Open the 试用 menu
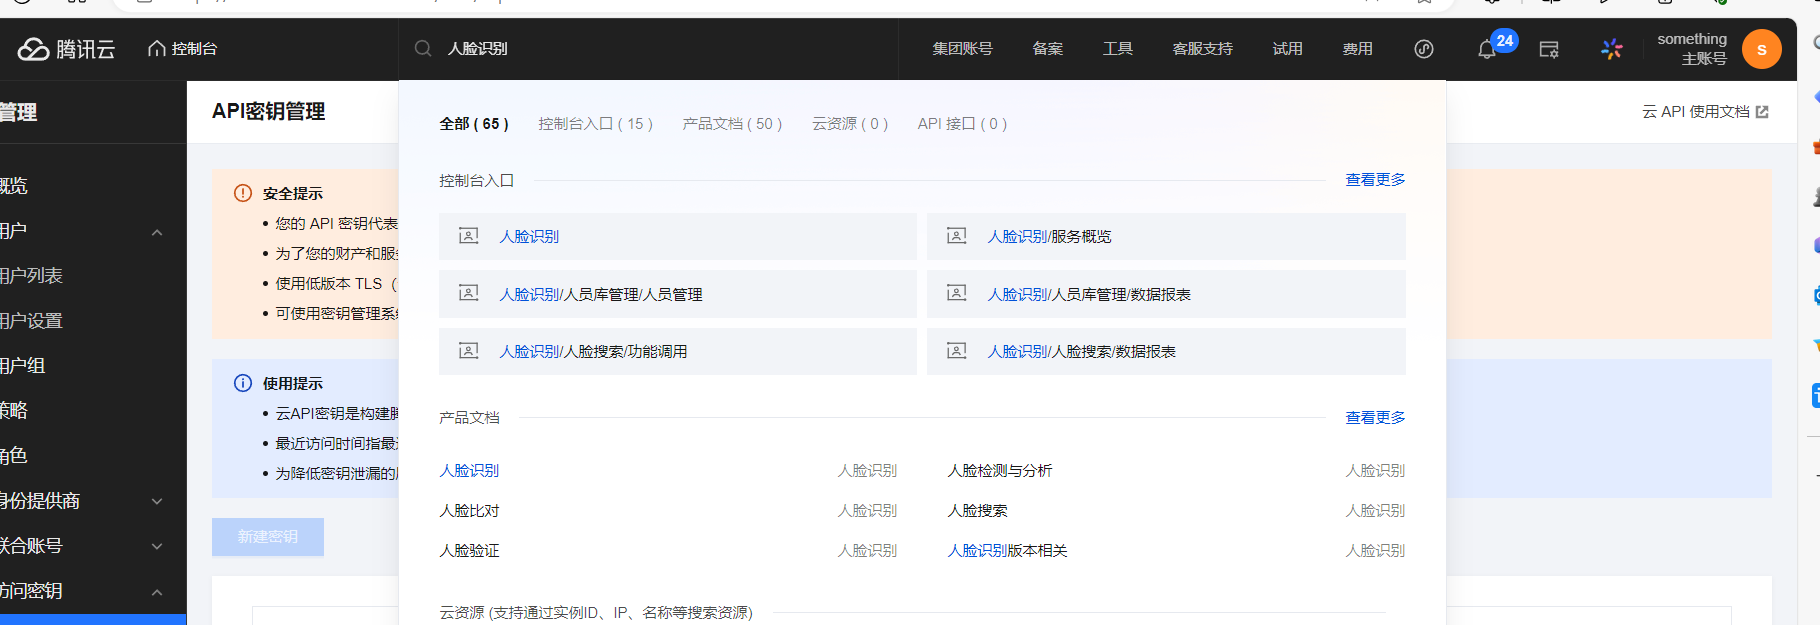The height and width of the screenshot is (625, 1820). click(x=1287, y=48)
